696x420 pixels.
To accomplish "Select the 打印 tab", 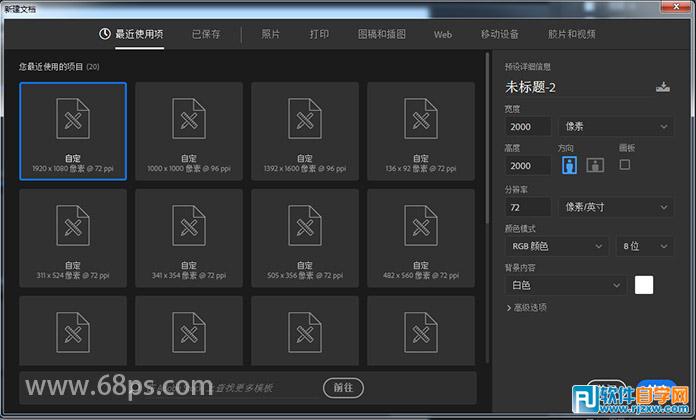I will [x=319, y=34].
